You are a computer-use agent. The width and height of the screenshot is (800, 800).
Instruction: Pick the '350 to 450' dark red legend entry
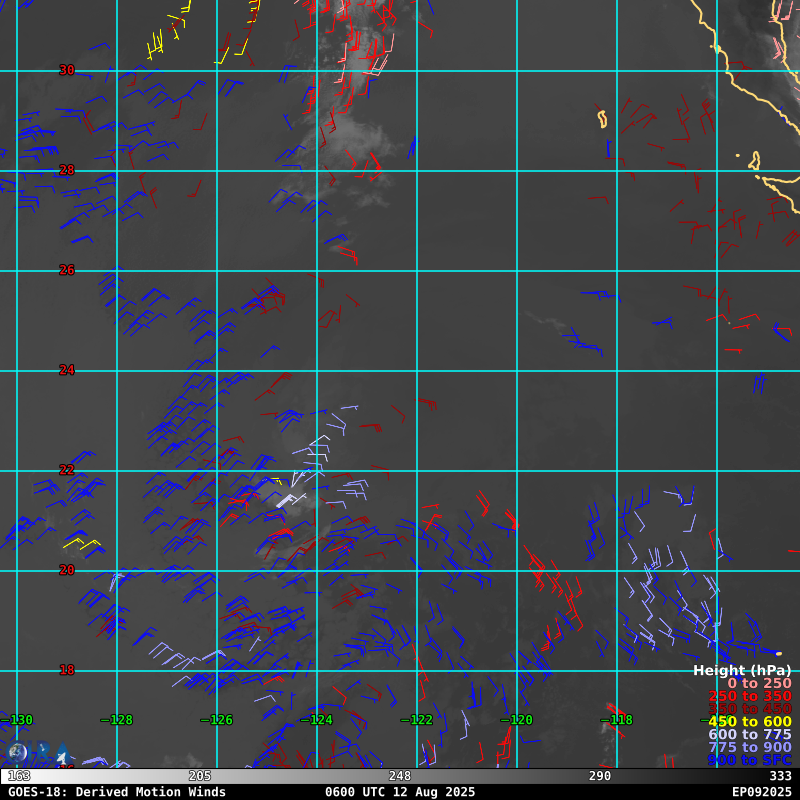(749, 709)
